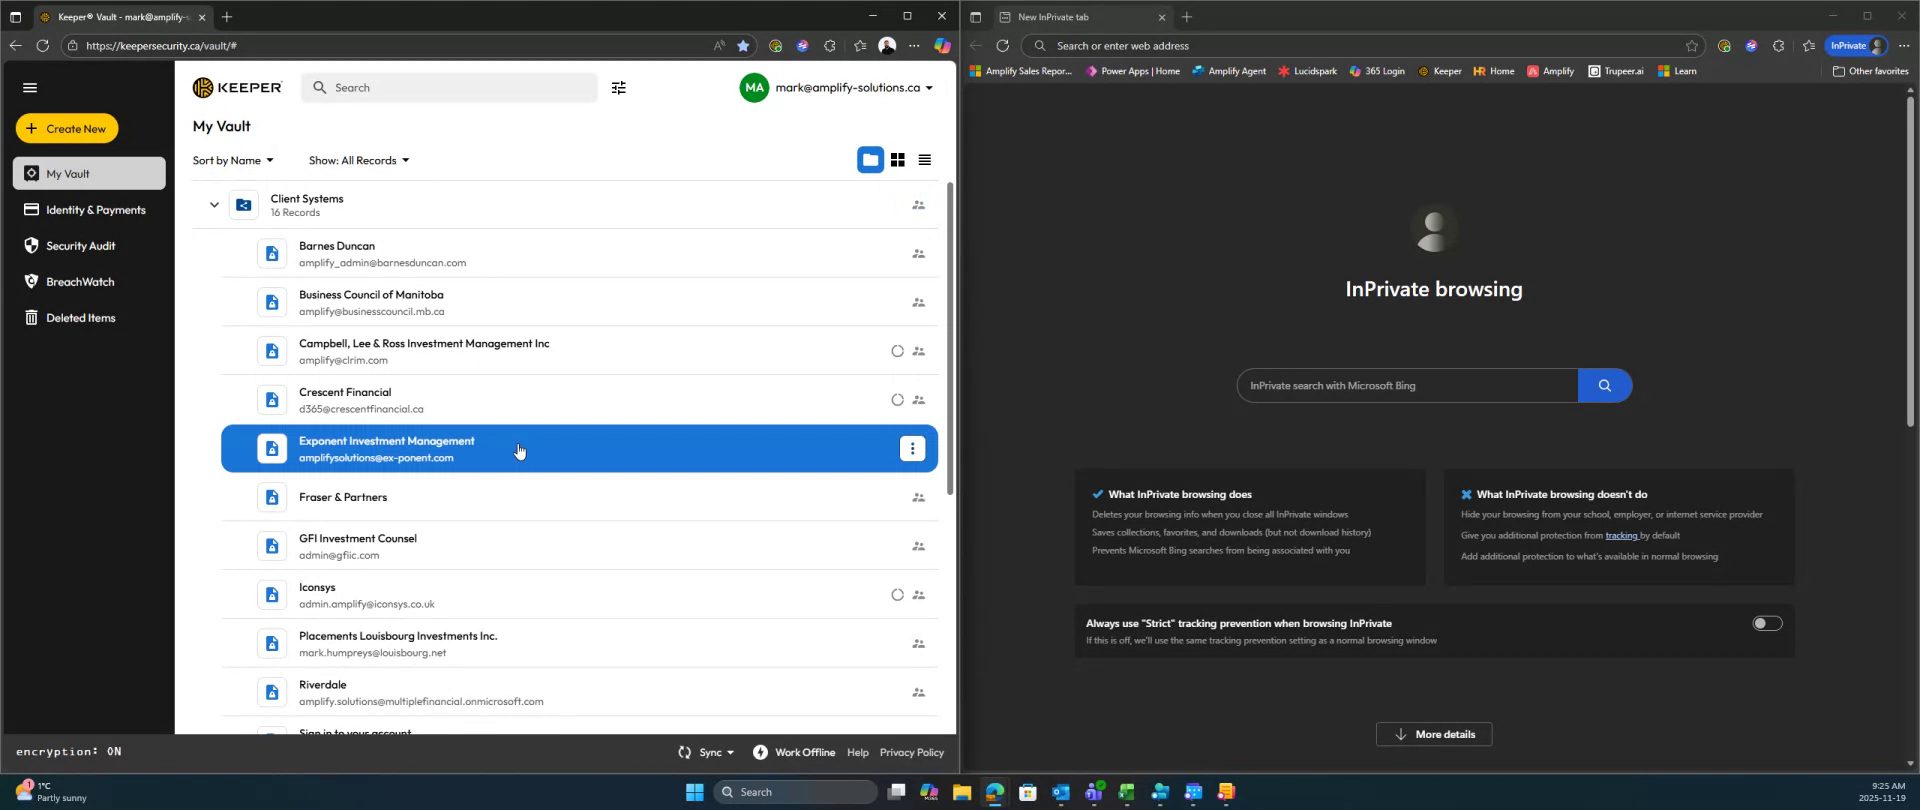Viewport: 1920px width, 810px height.
Task: Open the Fraser & Partners record
Action: 579,497
